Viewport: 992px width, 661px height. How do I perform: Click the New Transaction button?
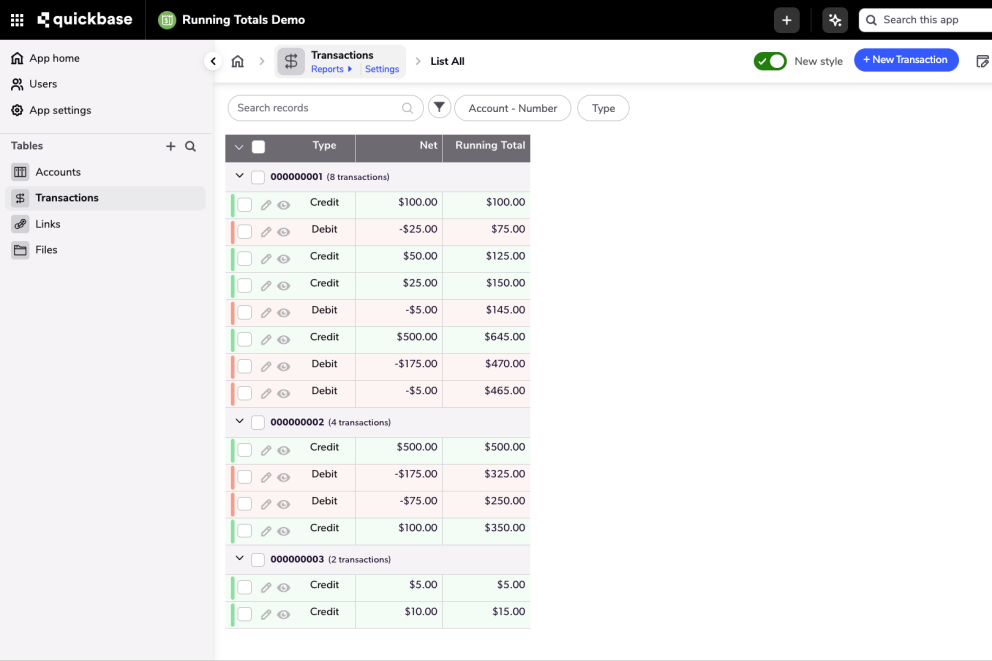click(906, 60)
